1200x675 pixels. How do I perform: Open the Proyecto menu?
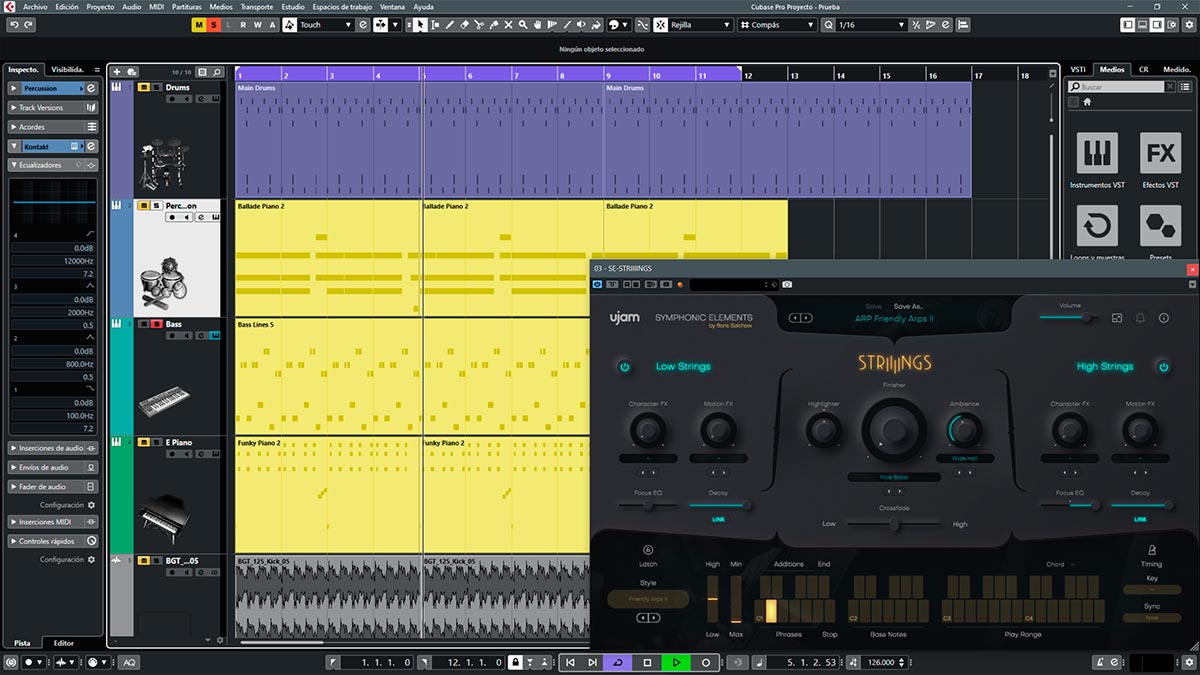(100, 6)
